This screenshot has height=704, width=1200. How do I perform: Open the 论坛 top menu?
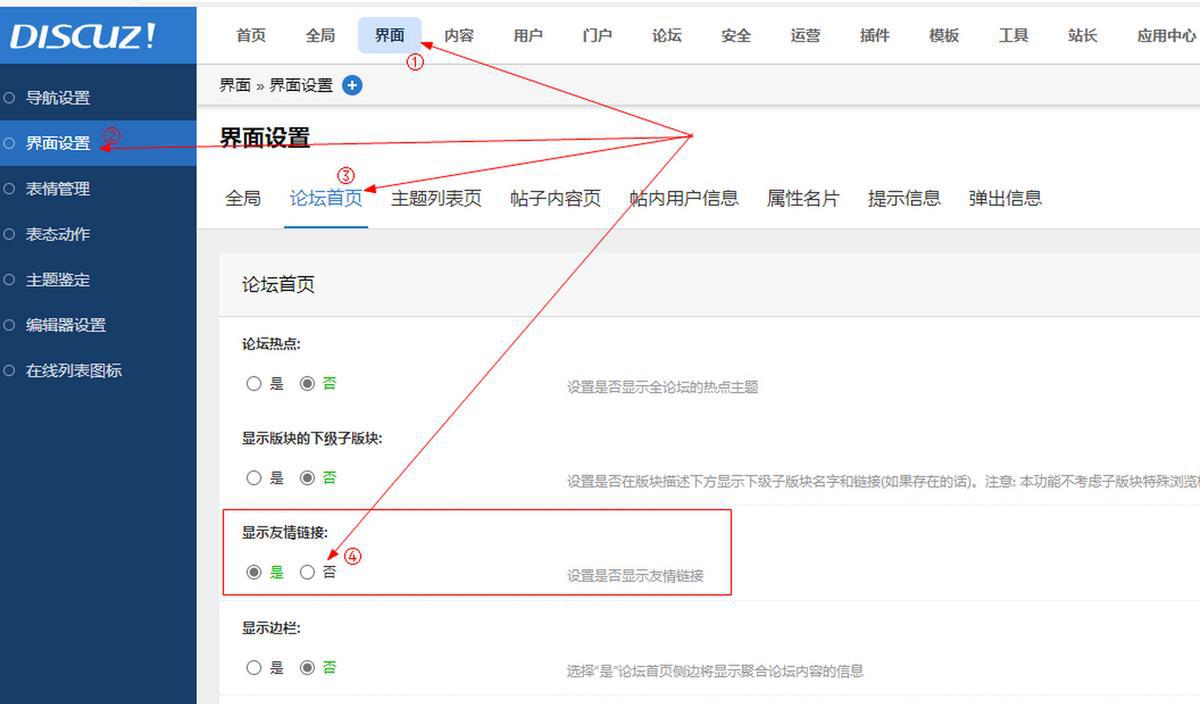(x=667, y=35)
